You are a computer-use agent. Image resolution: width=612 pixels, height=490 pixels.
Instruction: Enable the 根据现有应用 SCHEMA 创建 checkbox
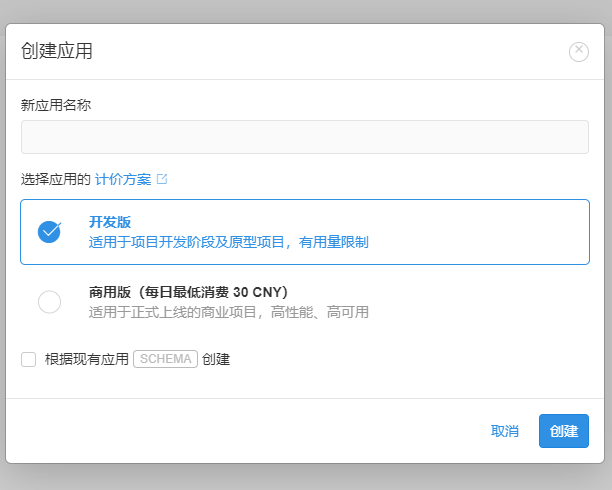tap(29, 359)
